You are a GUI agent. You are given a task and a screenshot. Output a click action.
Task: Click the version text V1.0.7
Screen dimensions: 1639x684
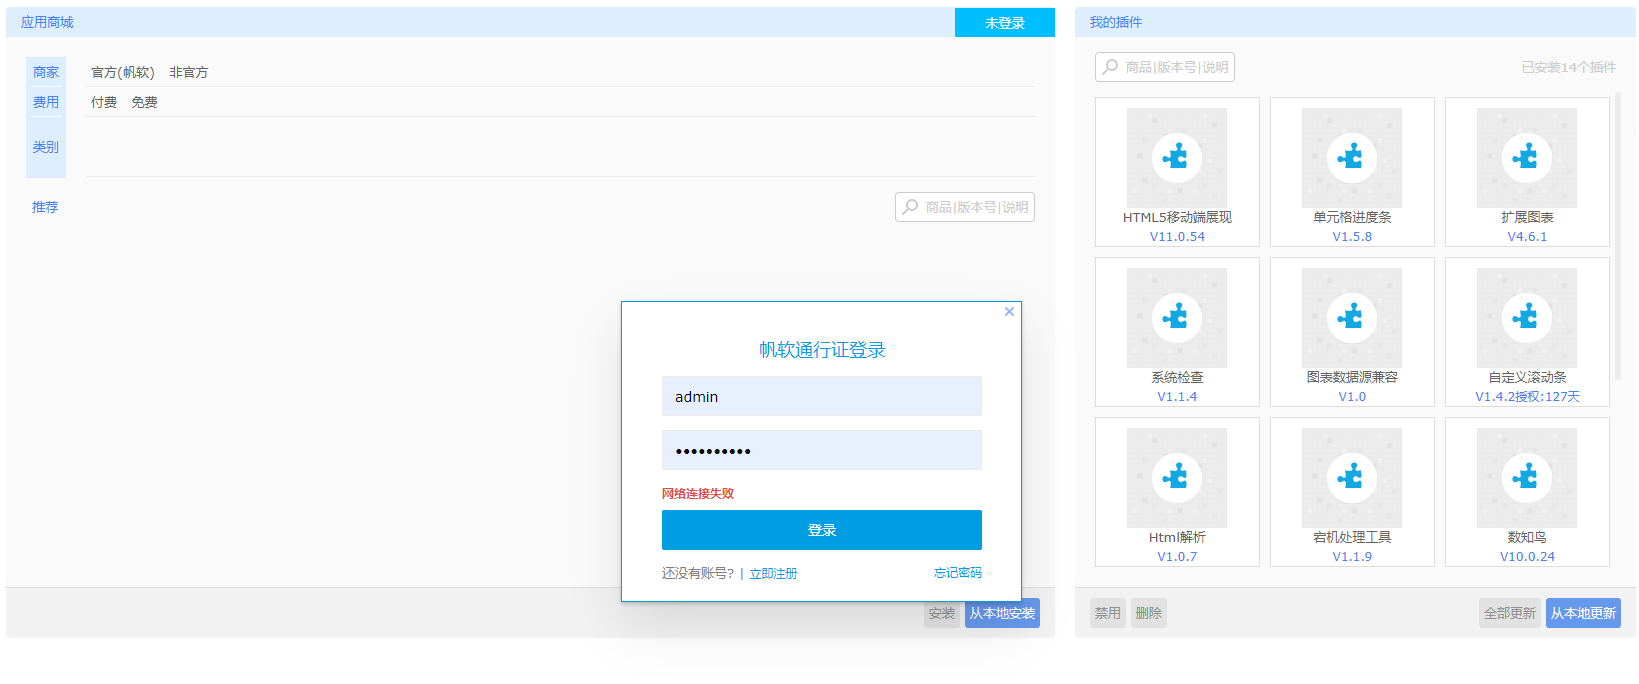click(1177, 557)
